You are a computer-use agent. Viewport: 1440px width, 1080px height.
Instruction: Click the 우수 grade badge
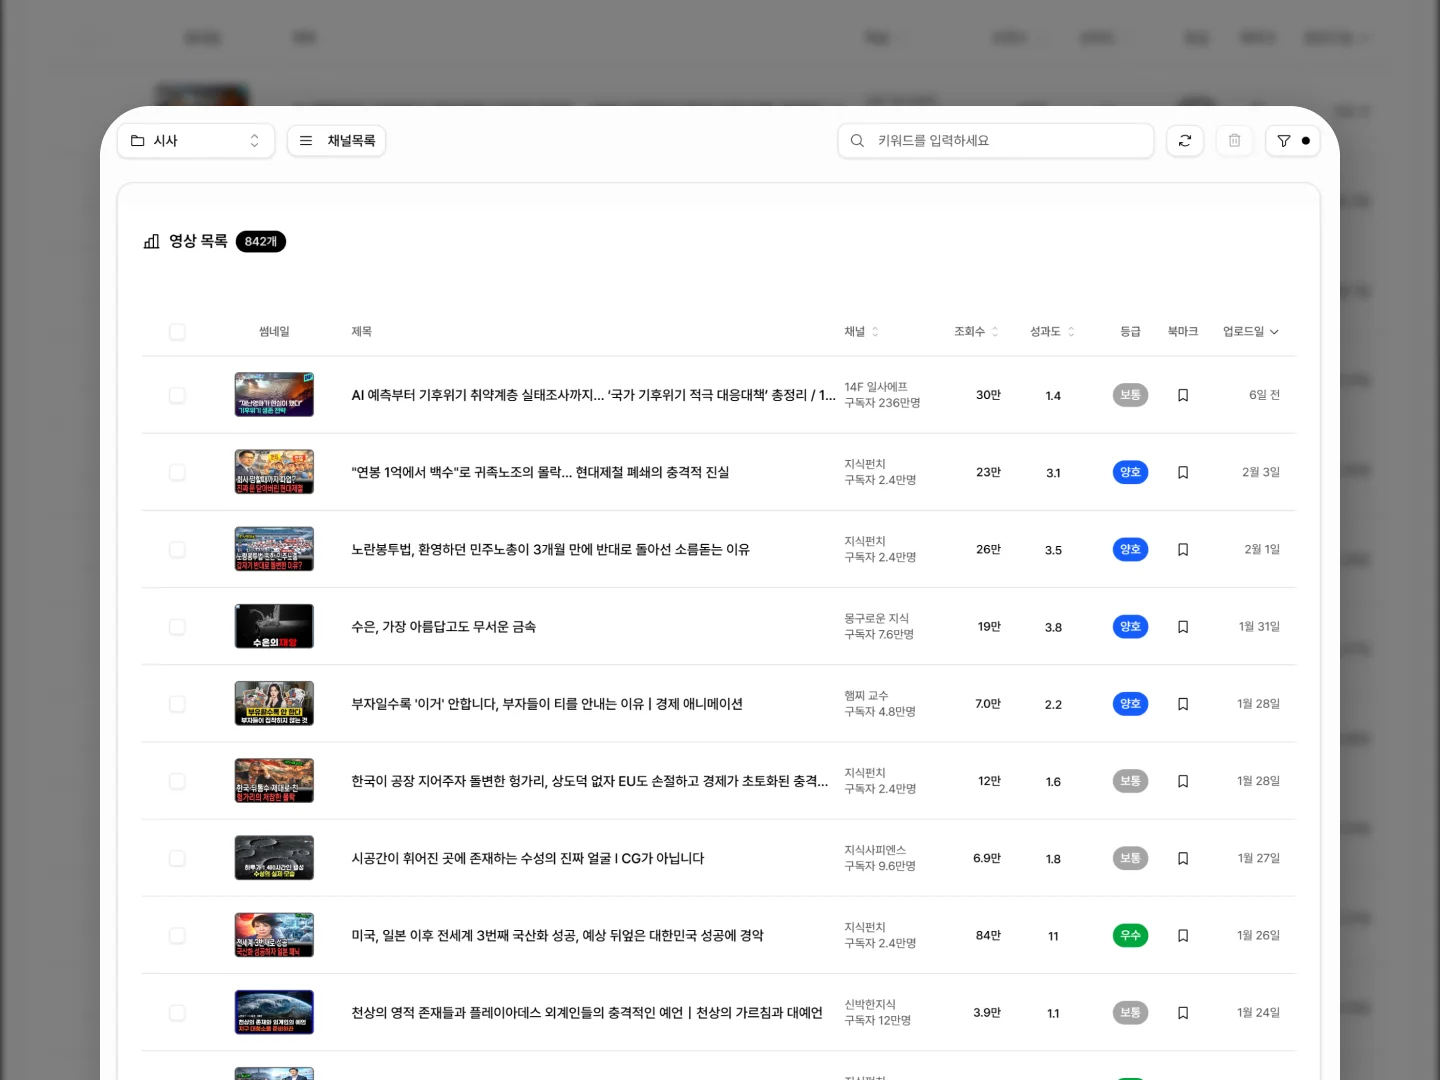[x=1130, y=936]
